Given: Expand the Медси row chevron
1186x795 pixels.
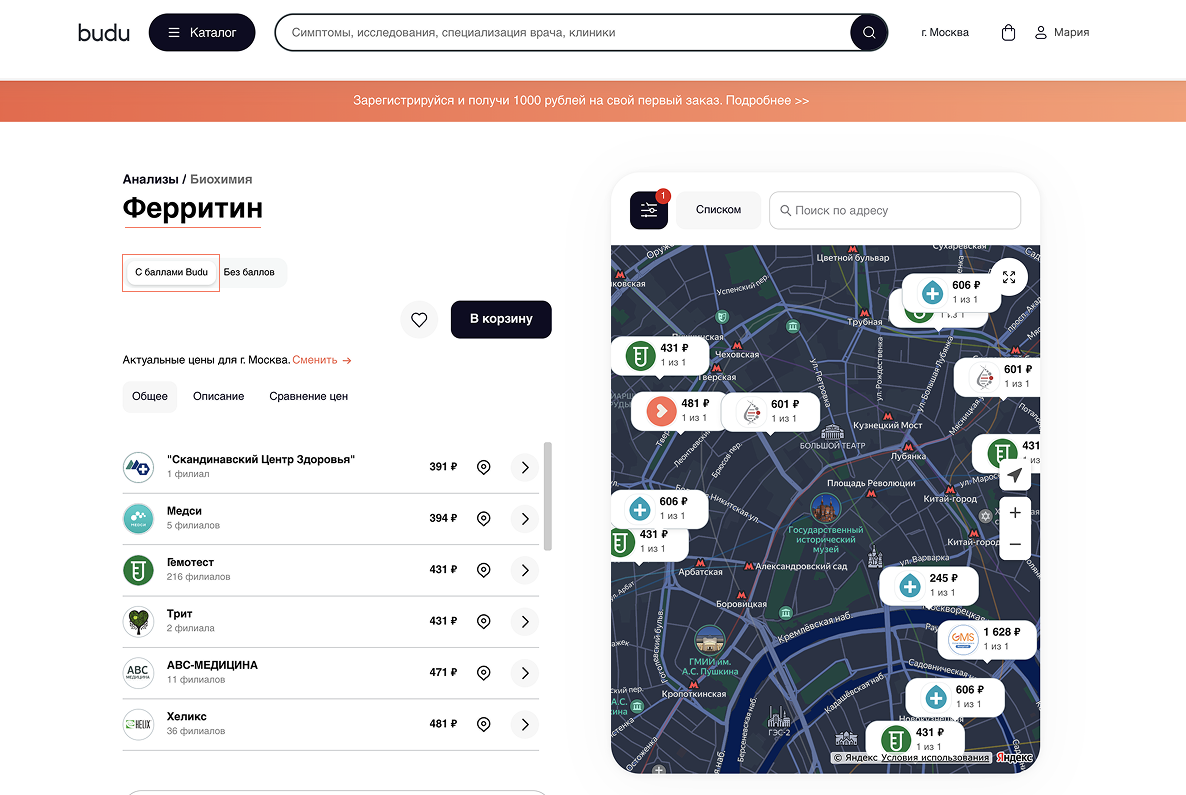Looking at the screenshot, I should pos(525,519).
